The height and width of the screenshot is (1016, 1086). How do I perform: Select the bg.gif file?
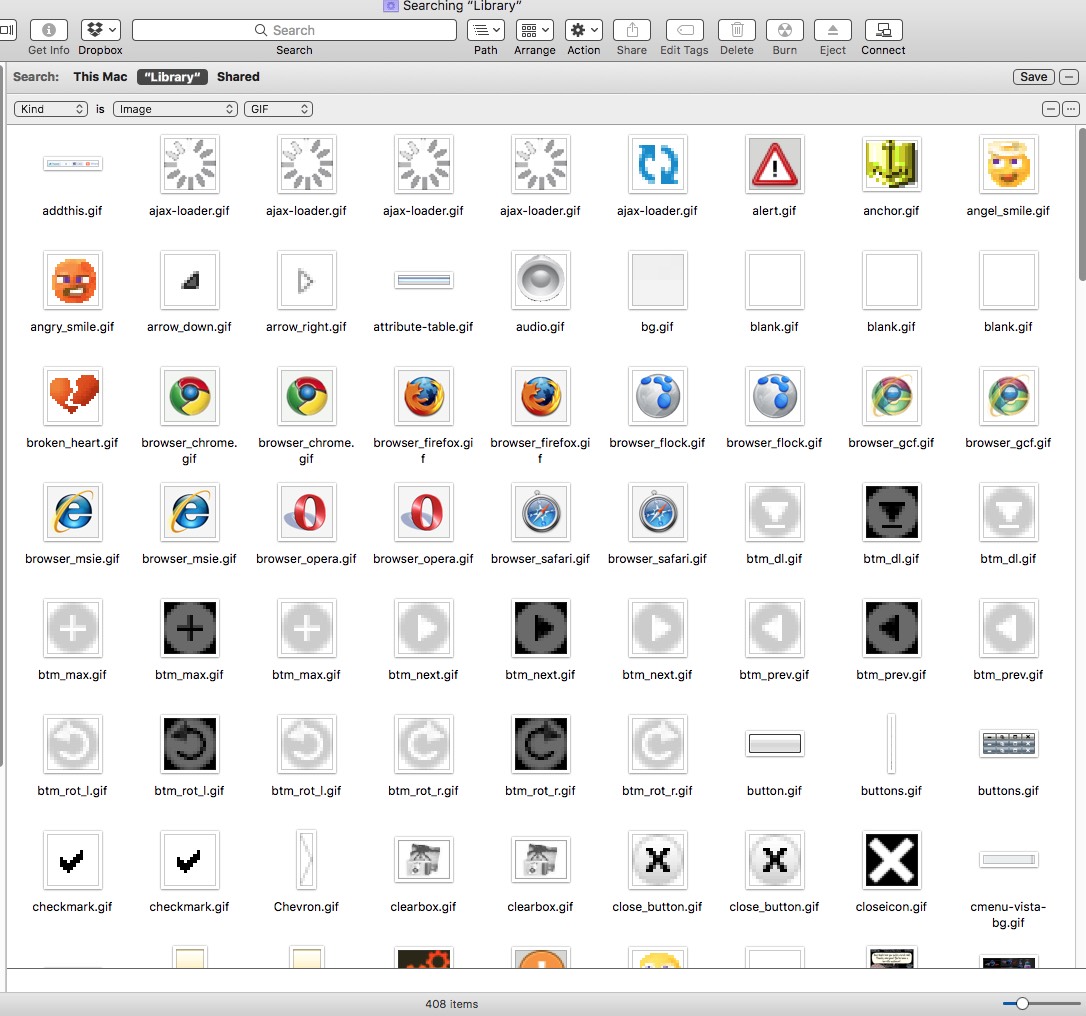657,280
